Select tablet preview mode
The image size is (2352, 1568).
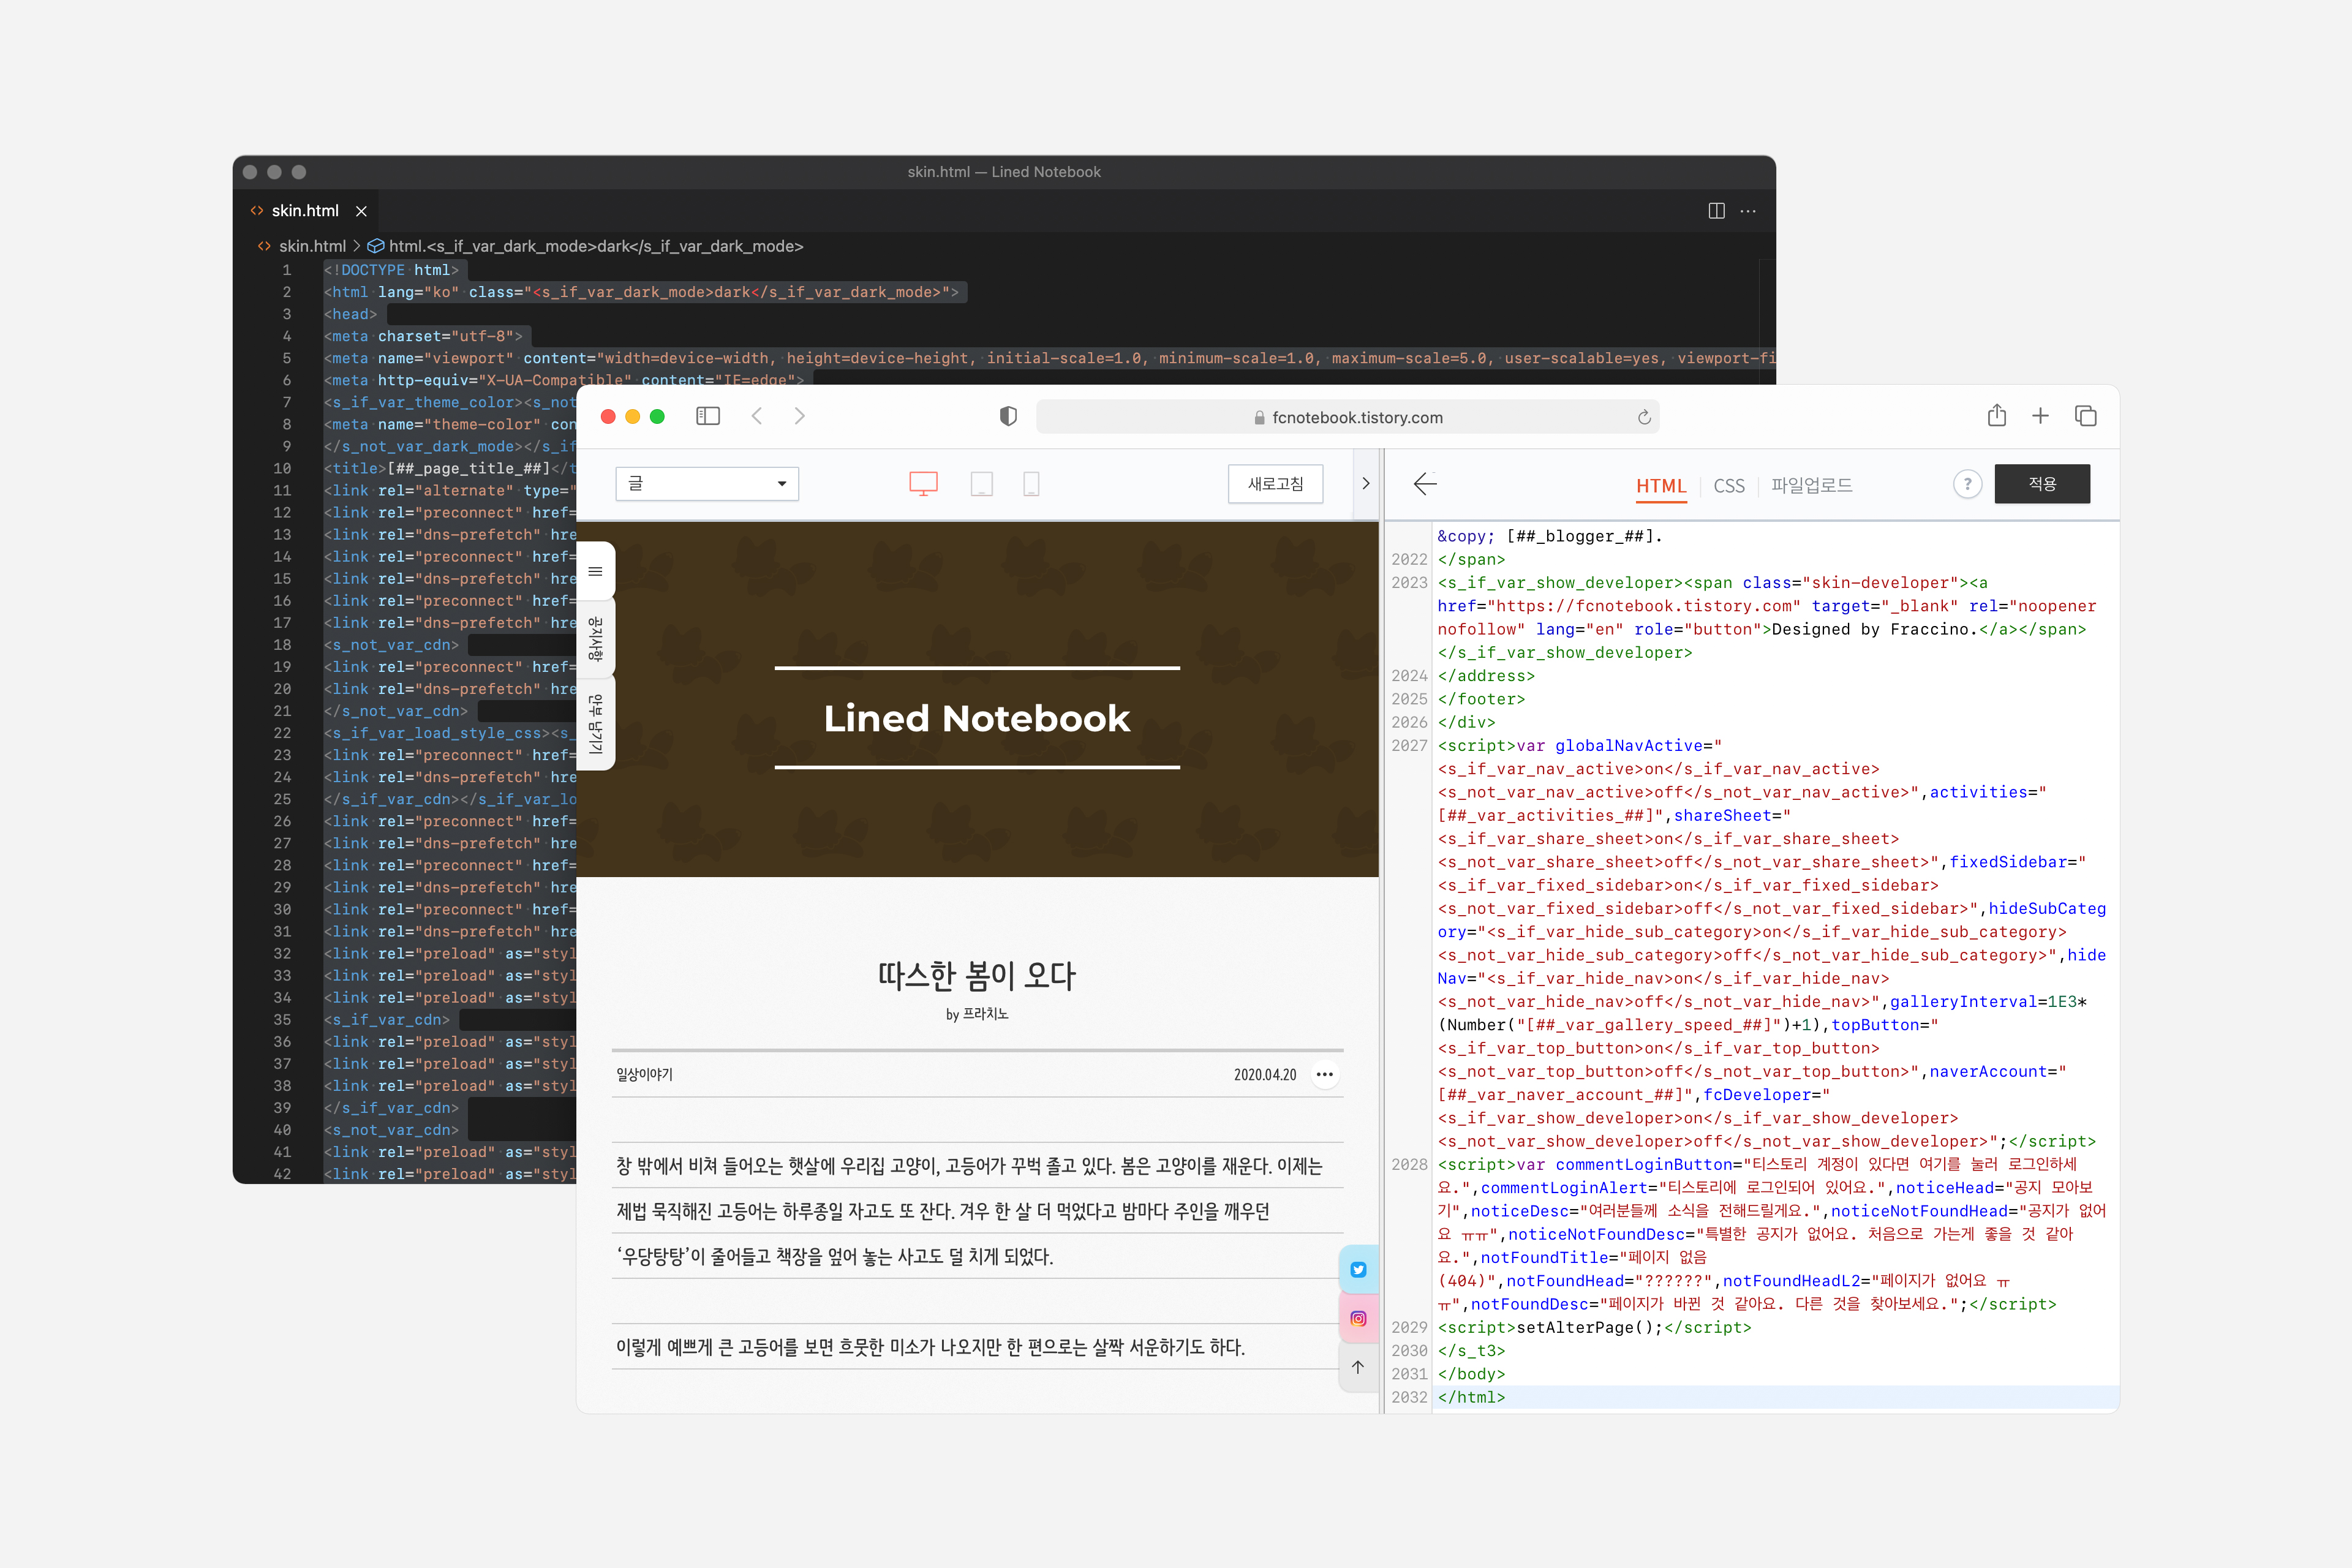pyautogui.click(x=981, y=484)
